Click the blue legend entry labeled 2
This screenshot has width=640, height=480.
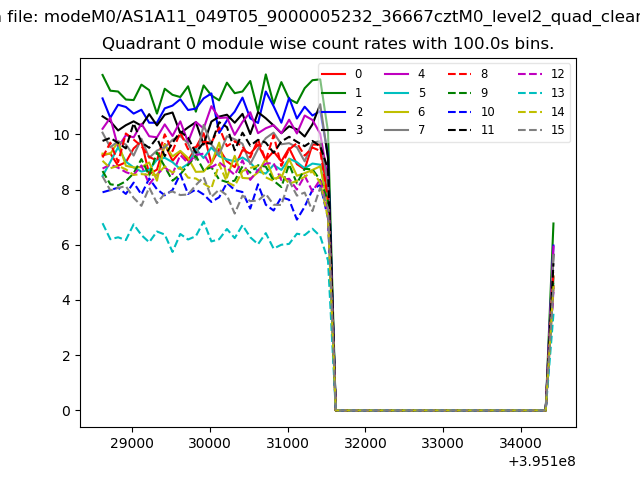pos(345,111)
